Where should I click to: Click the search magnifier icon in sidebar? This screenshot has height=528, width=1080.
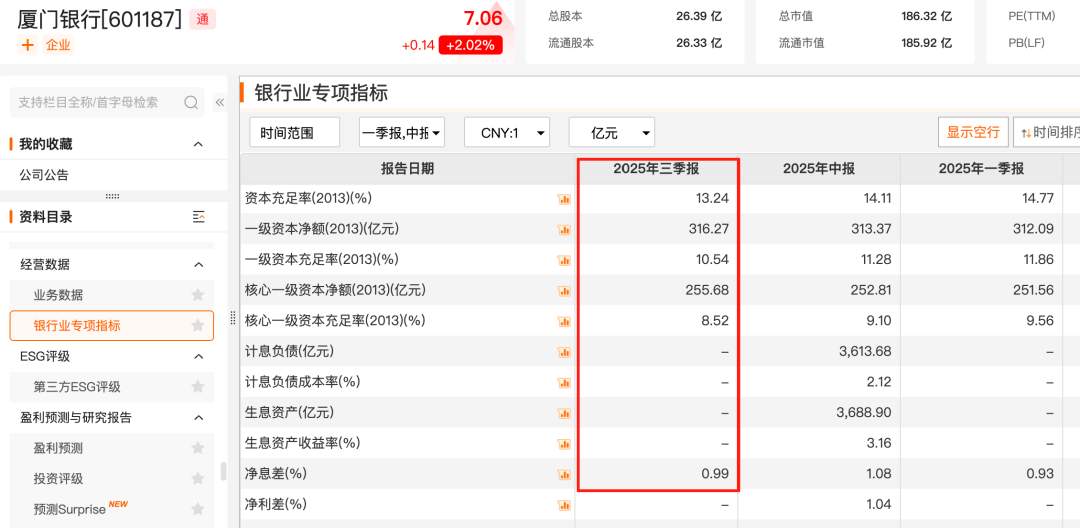tap(191, 102)
